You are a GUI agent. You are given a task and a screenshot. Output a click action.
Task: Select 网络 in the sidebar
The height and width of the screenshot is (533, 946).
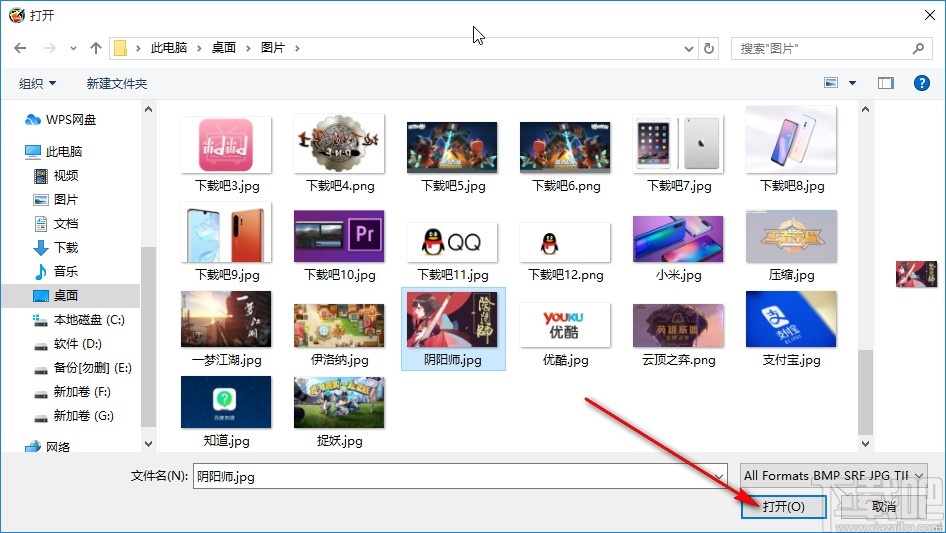pyautogui.click(x=48, y=447)
